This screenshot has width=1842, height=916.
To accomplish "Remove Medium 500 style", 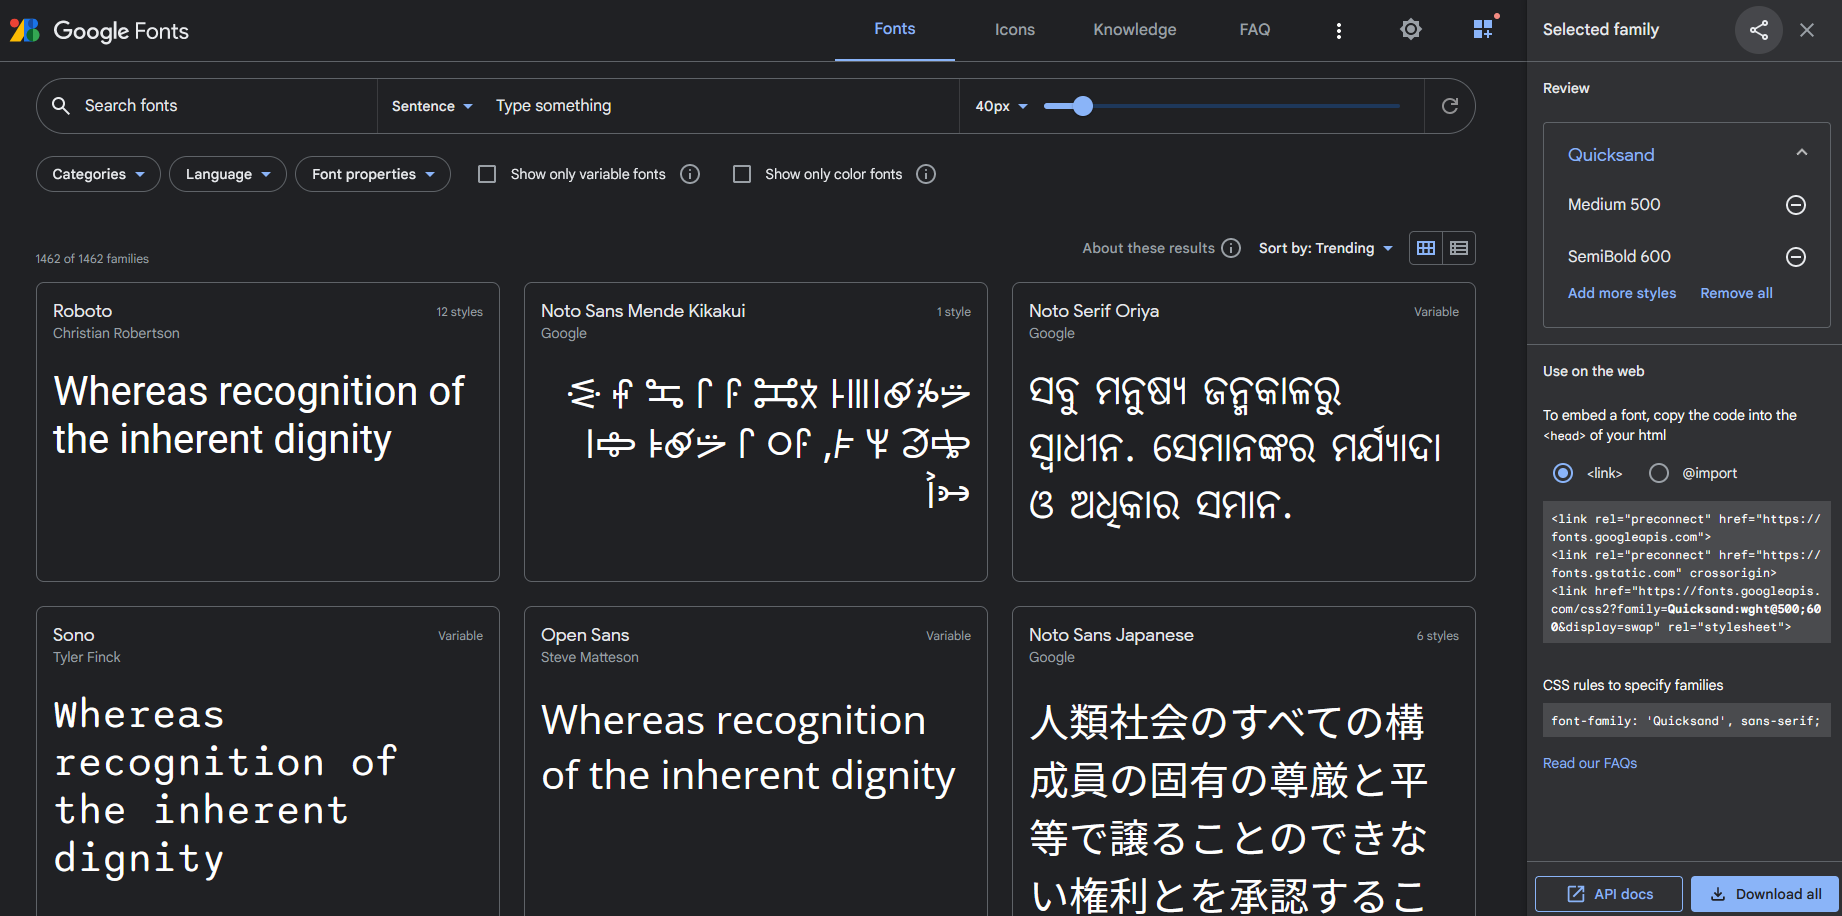I will (1796, 205).
